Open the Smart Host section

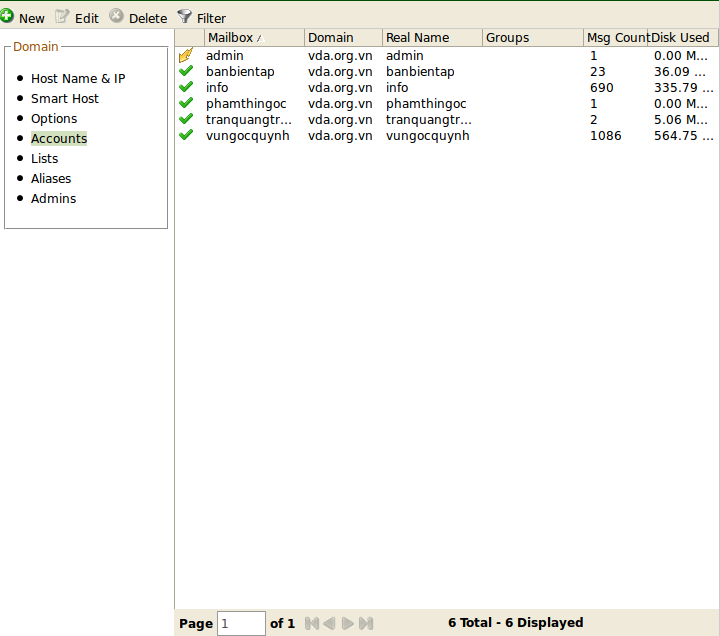coord(65,99)
